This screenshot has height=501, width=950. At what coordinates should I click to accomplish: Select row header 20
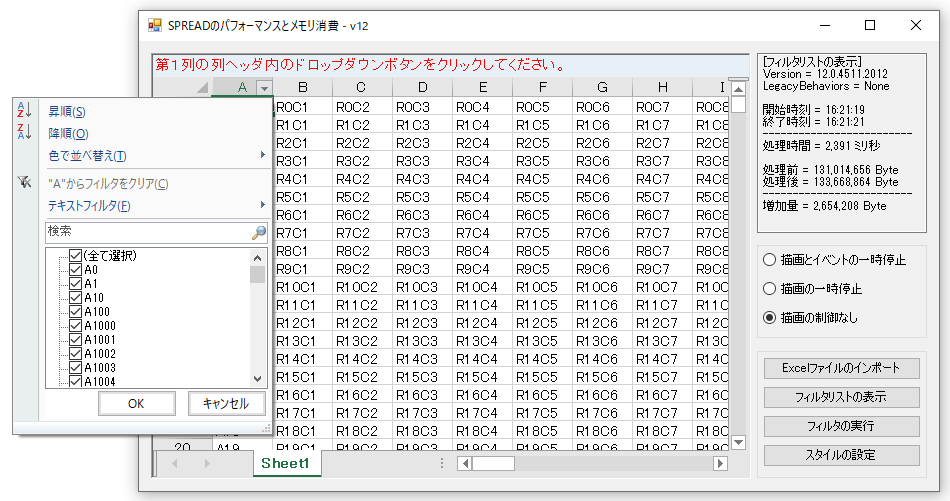pos(182,446)
